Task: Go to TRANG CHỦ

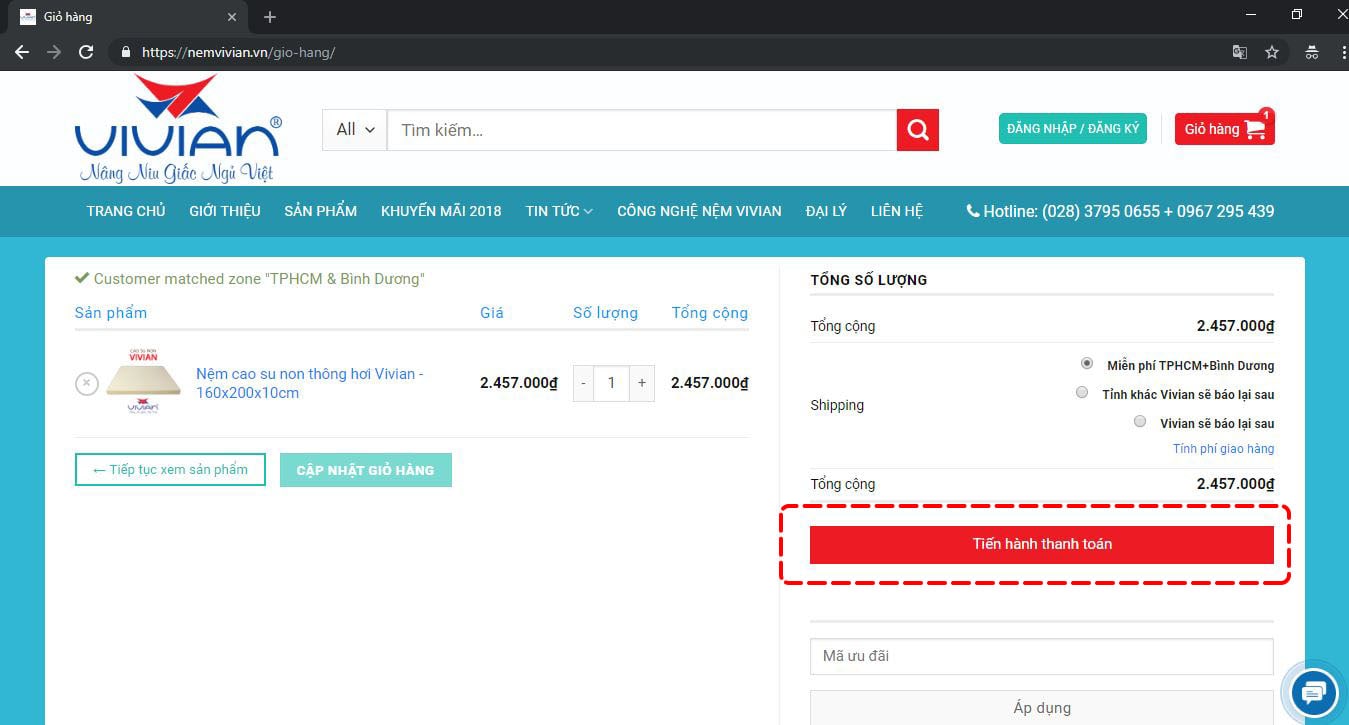Action: click(x=126, y=211)
